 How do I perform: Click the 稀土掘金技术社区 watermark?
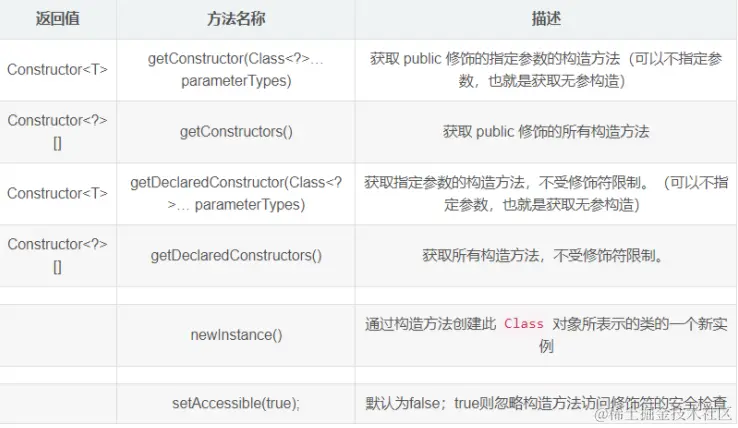click(x=665, y=412)
